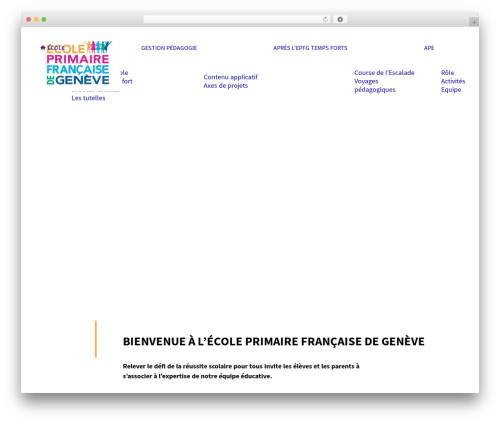Viewport: 500px width, 423px height.
Task: Open the Equipe link under APE
Action: [451, 90]
